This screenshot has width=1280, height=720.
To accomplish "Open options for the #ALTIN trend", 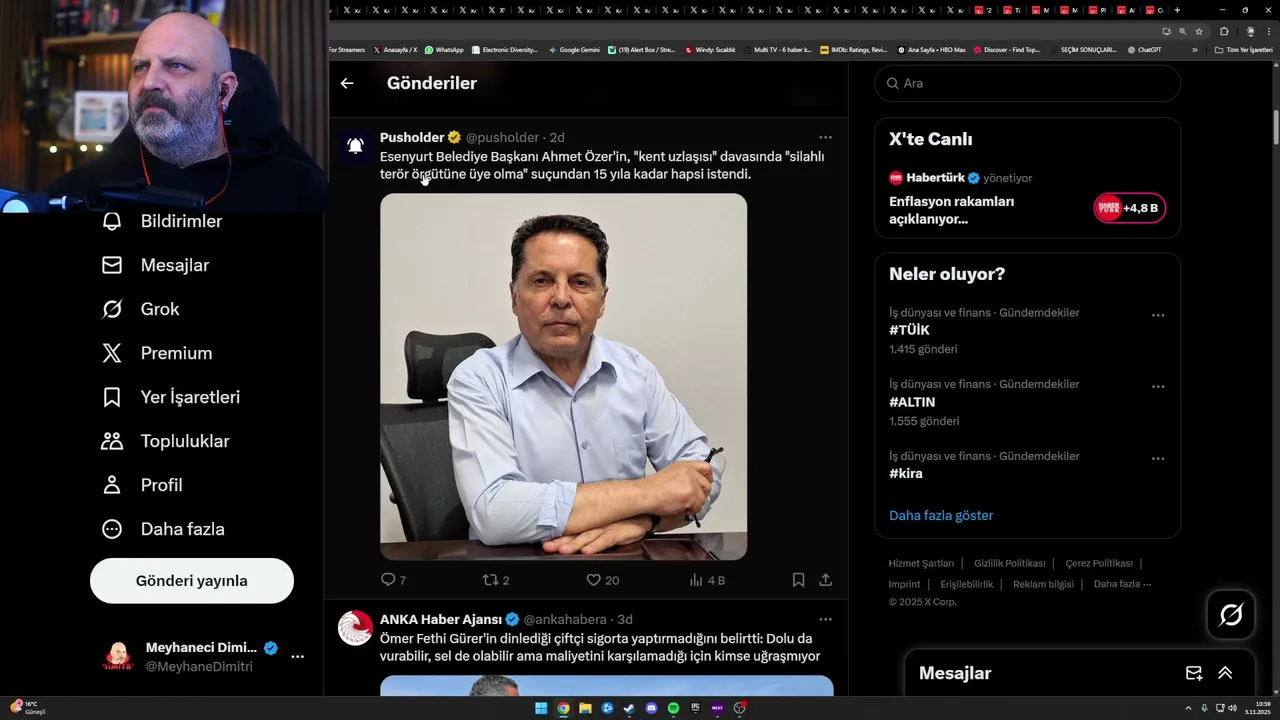I will coord(1158,387).
